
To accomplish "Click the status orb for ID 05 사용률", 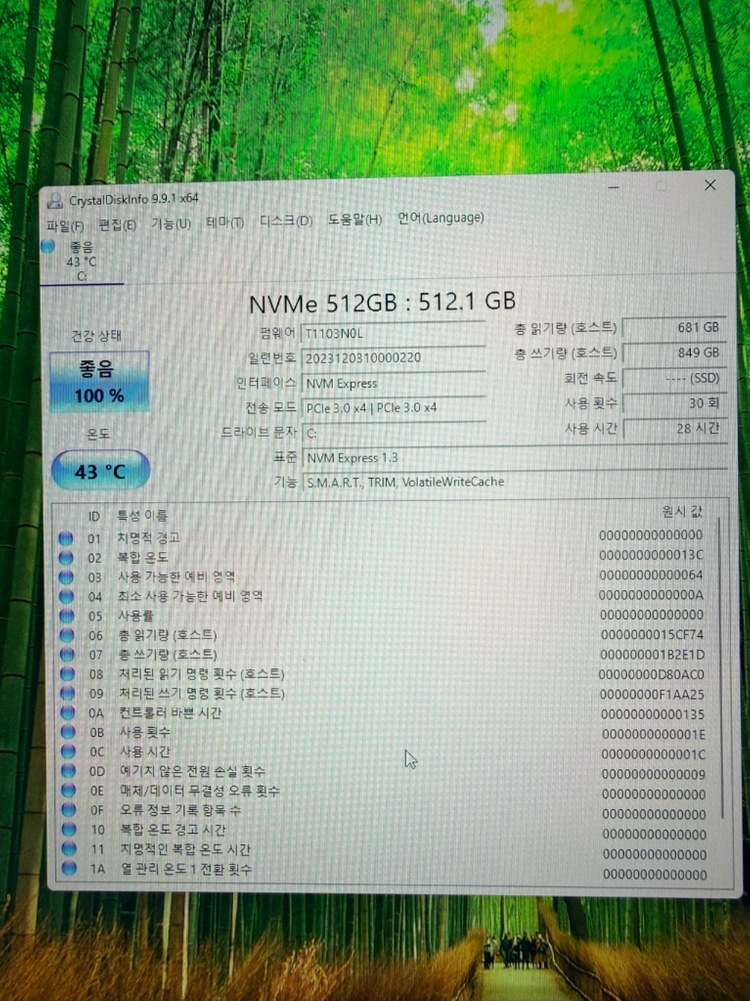I will (66, 616).
